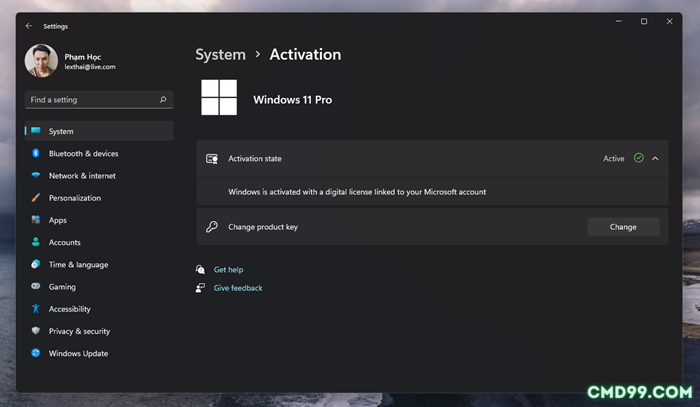This screenshot has width=700, height=407.
Task: Open the Personalization label
Action: click(75, 198)
